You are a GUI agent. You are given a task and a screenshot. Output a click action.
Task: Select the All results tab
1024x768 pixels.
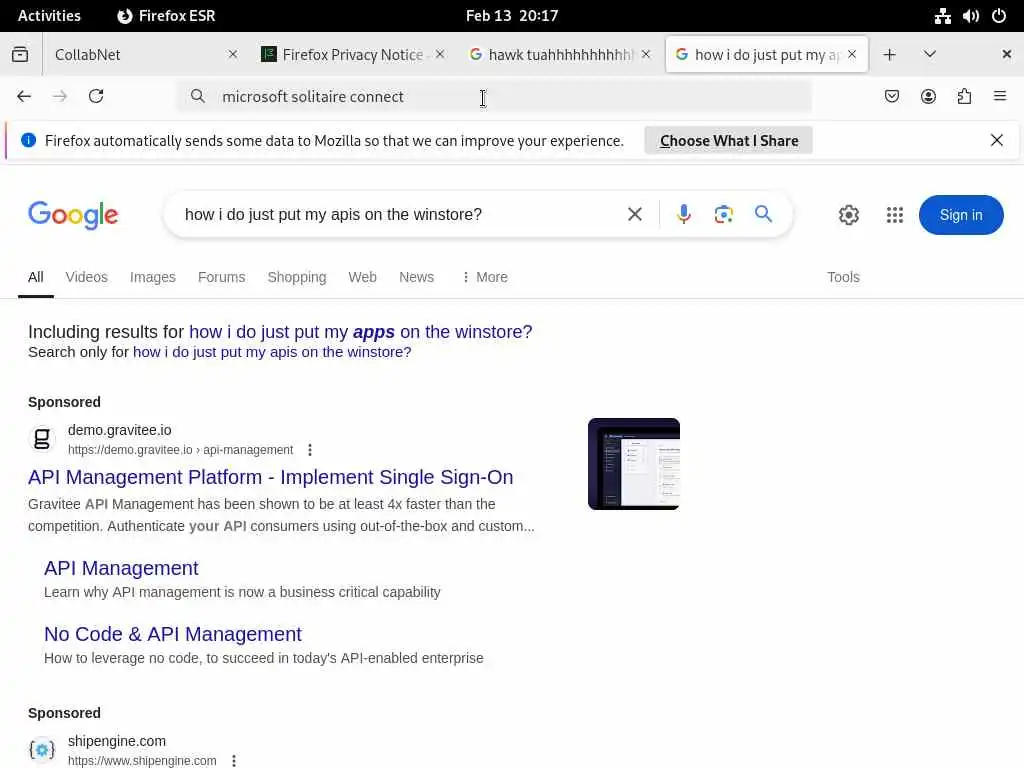36,278
